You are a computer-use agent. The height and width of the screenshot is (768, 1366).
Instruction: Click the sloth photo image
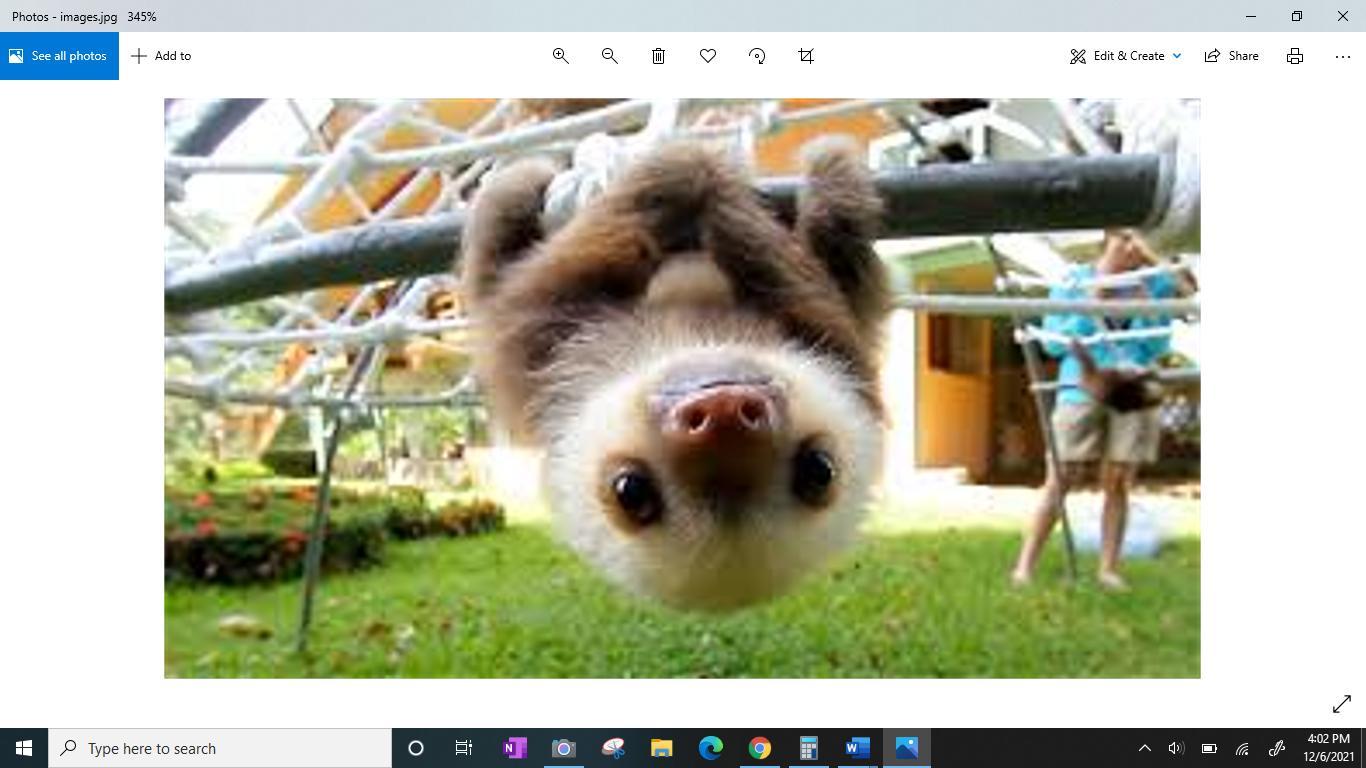(682, 388)
